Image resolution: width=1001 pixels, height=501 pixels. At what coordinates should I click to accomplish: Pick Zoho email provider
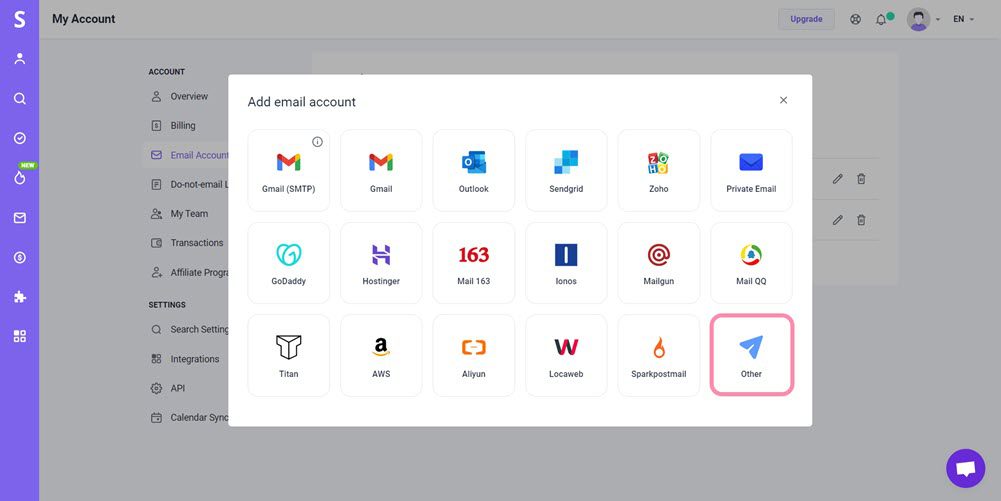(x=658, y=170)
